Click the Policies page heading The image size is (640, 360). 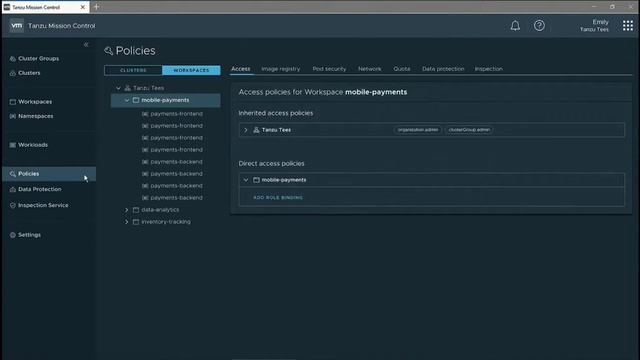tap(136, 51)
